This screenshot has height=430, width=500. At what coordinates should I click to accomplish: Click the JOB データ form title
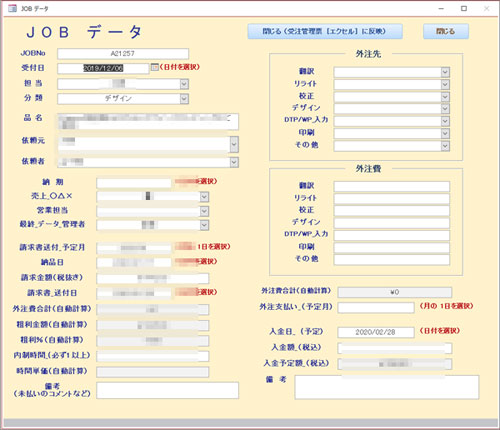click(x=84, y=32)
